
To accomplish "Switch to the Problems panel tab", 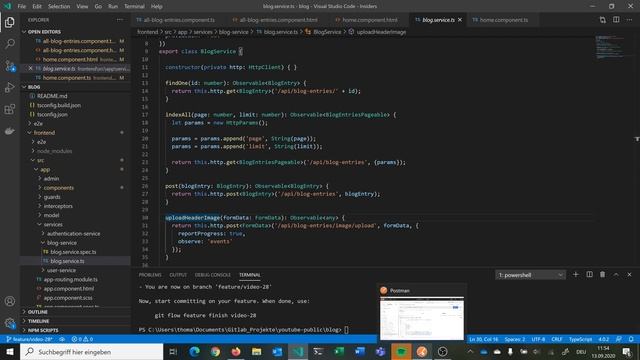I will 150,275.
